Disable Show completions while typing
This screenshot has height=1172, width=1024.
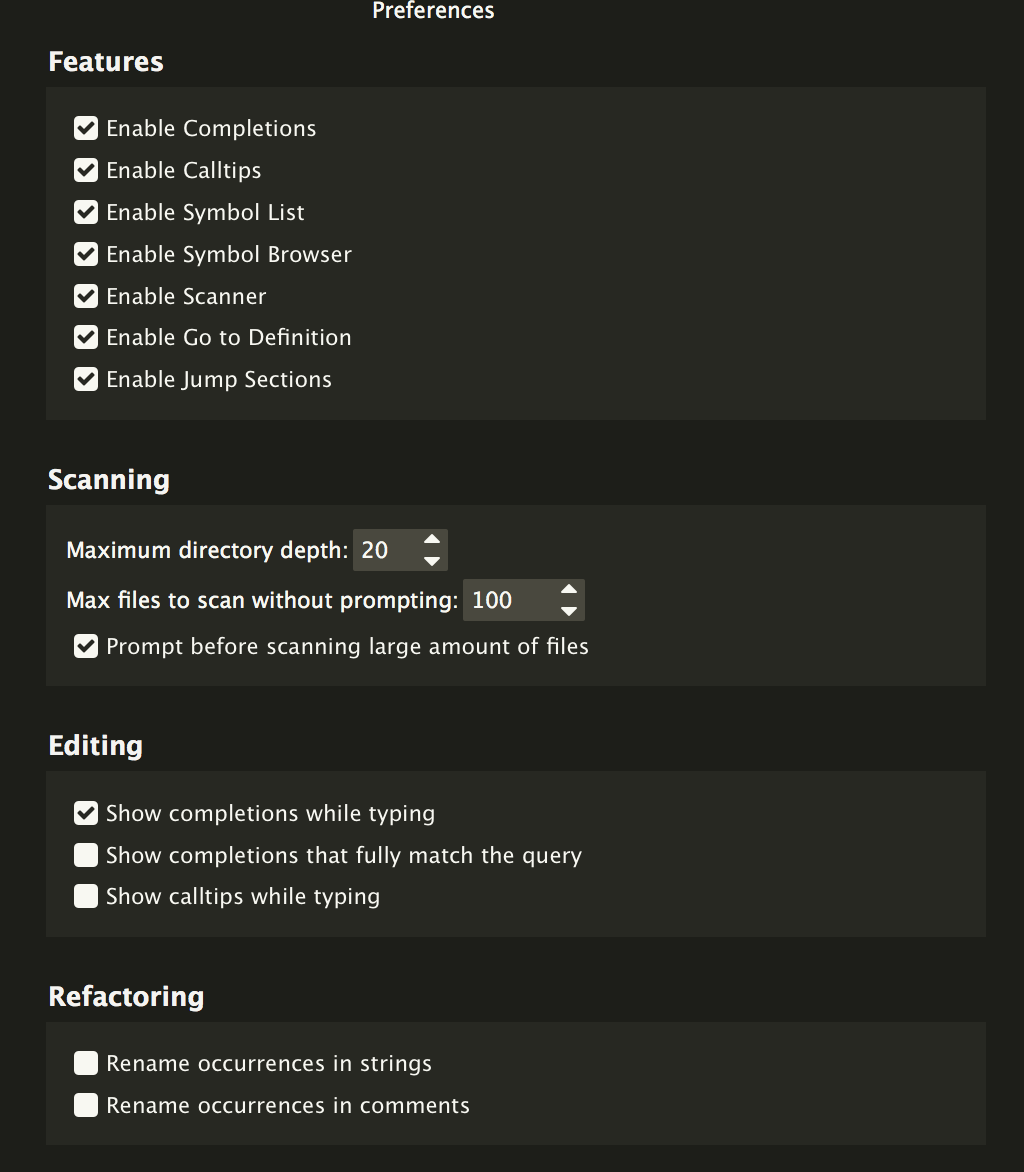click(86, 813)
